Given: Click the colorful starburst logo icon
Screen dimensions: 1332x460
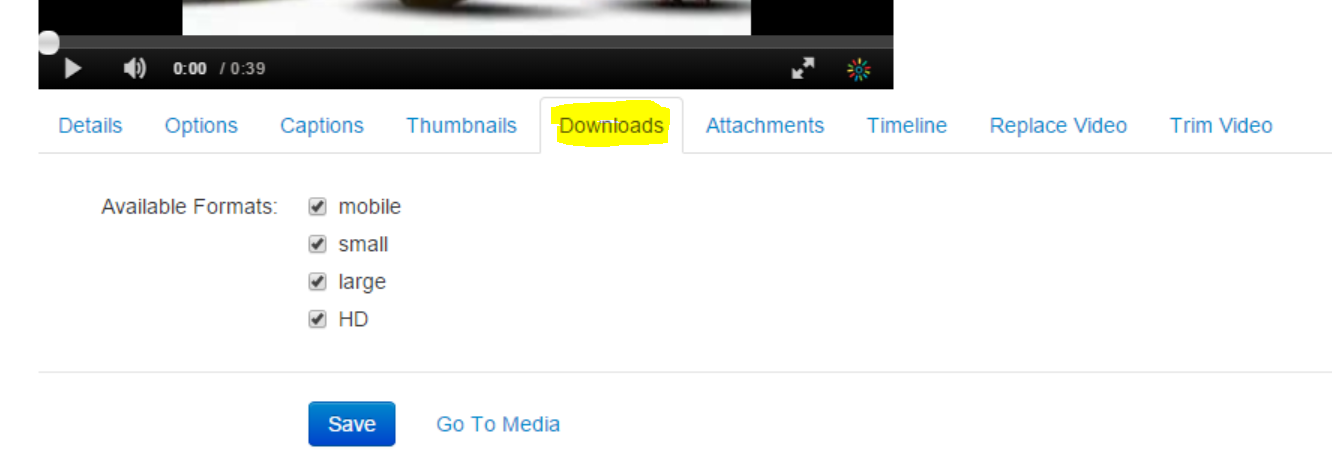Looking at the screenshot, I should pyautogui.click(x=858, y=69).
